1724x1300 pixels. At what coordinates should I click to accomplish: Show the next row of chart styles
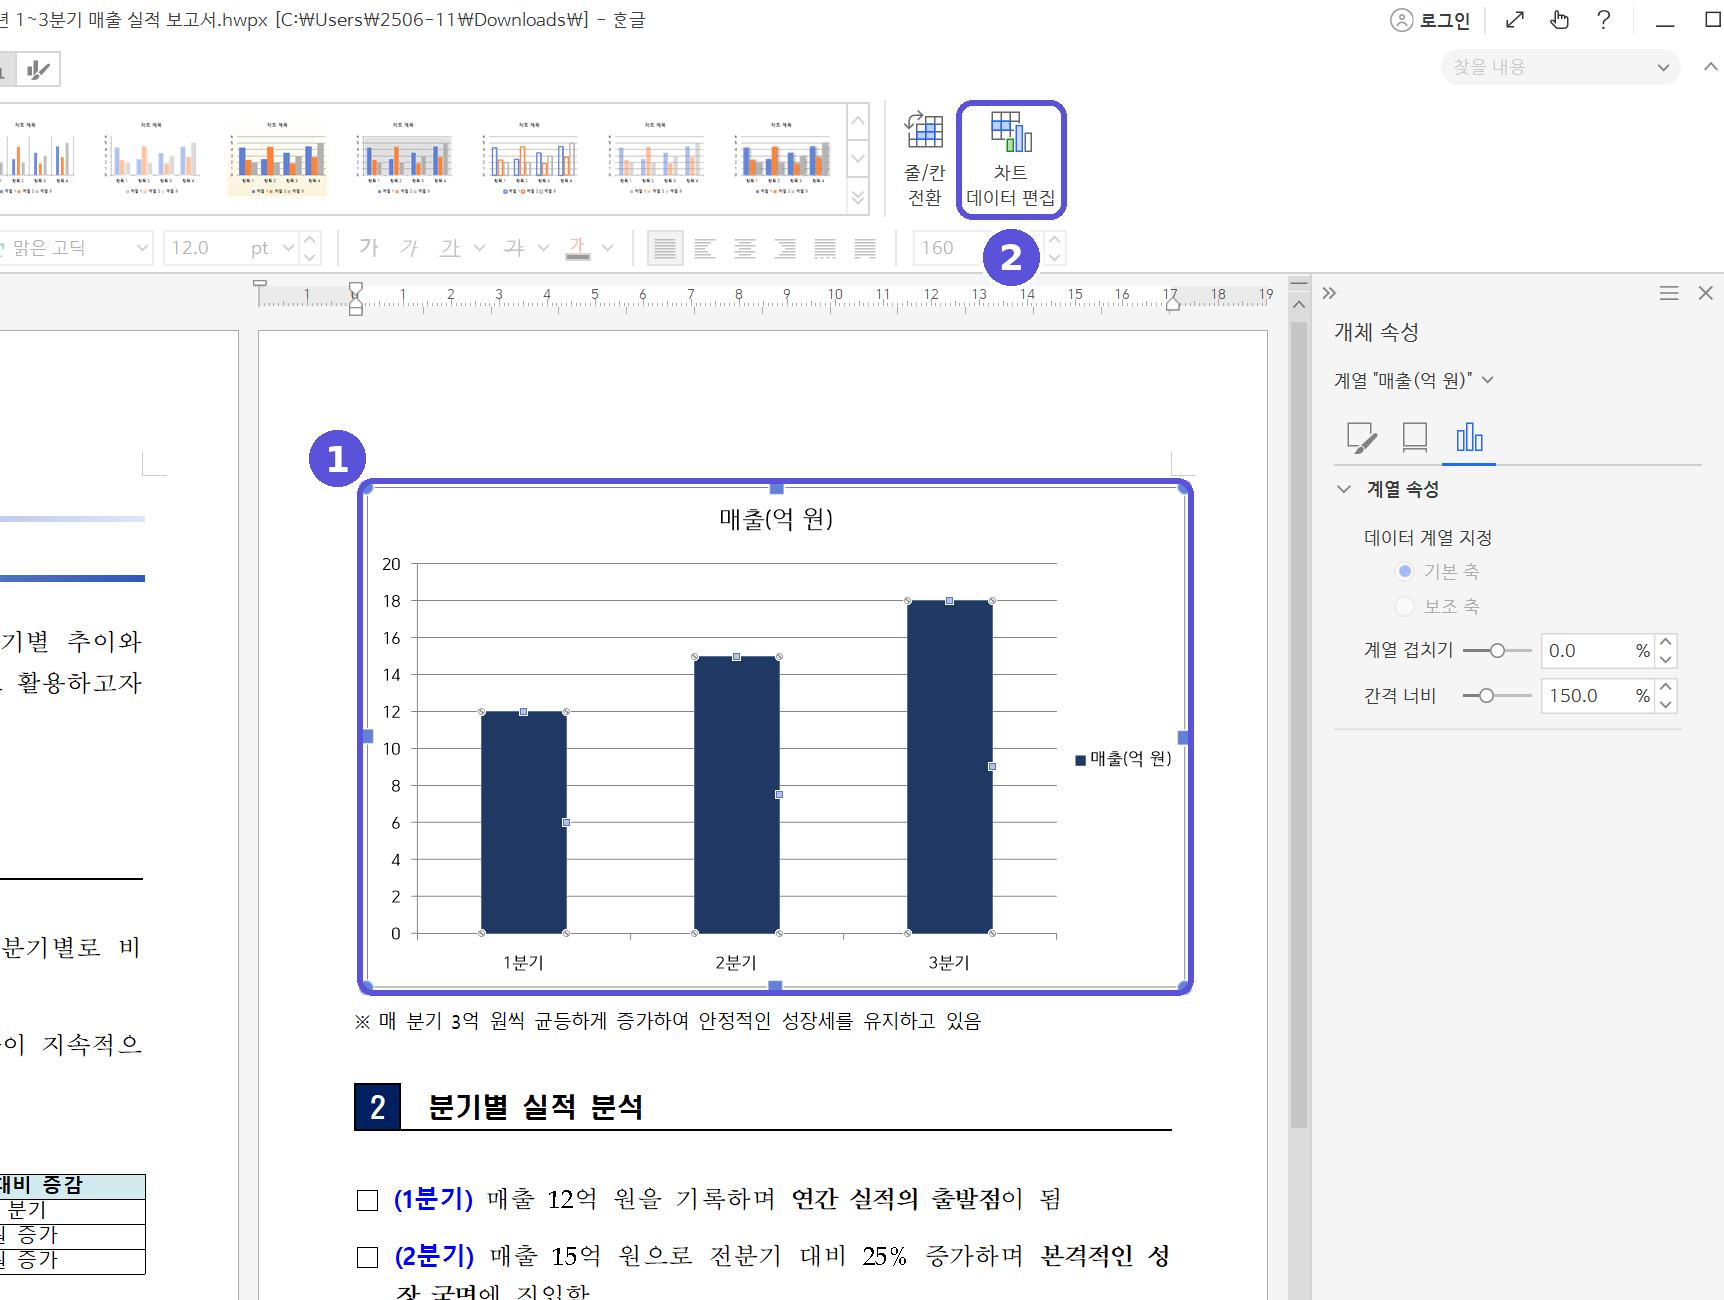point(858,158)
